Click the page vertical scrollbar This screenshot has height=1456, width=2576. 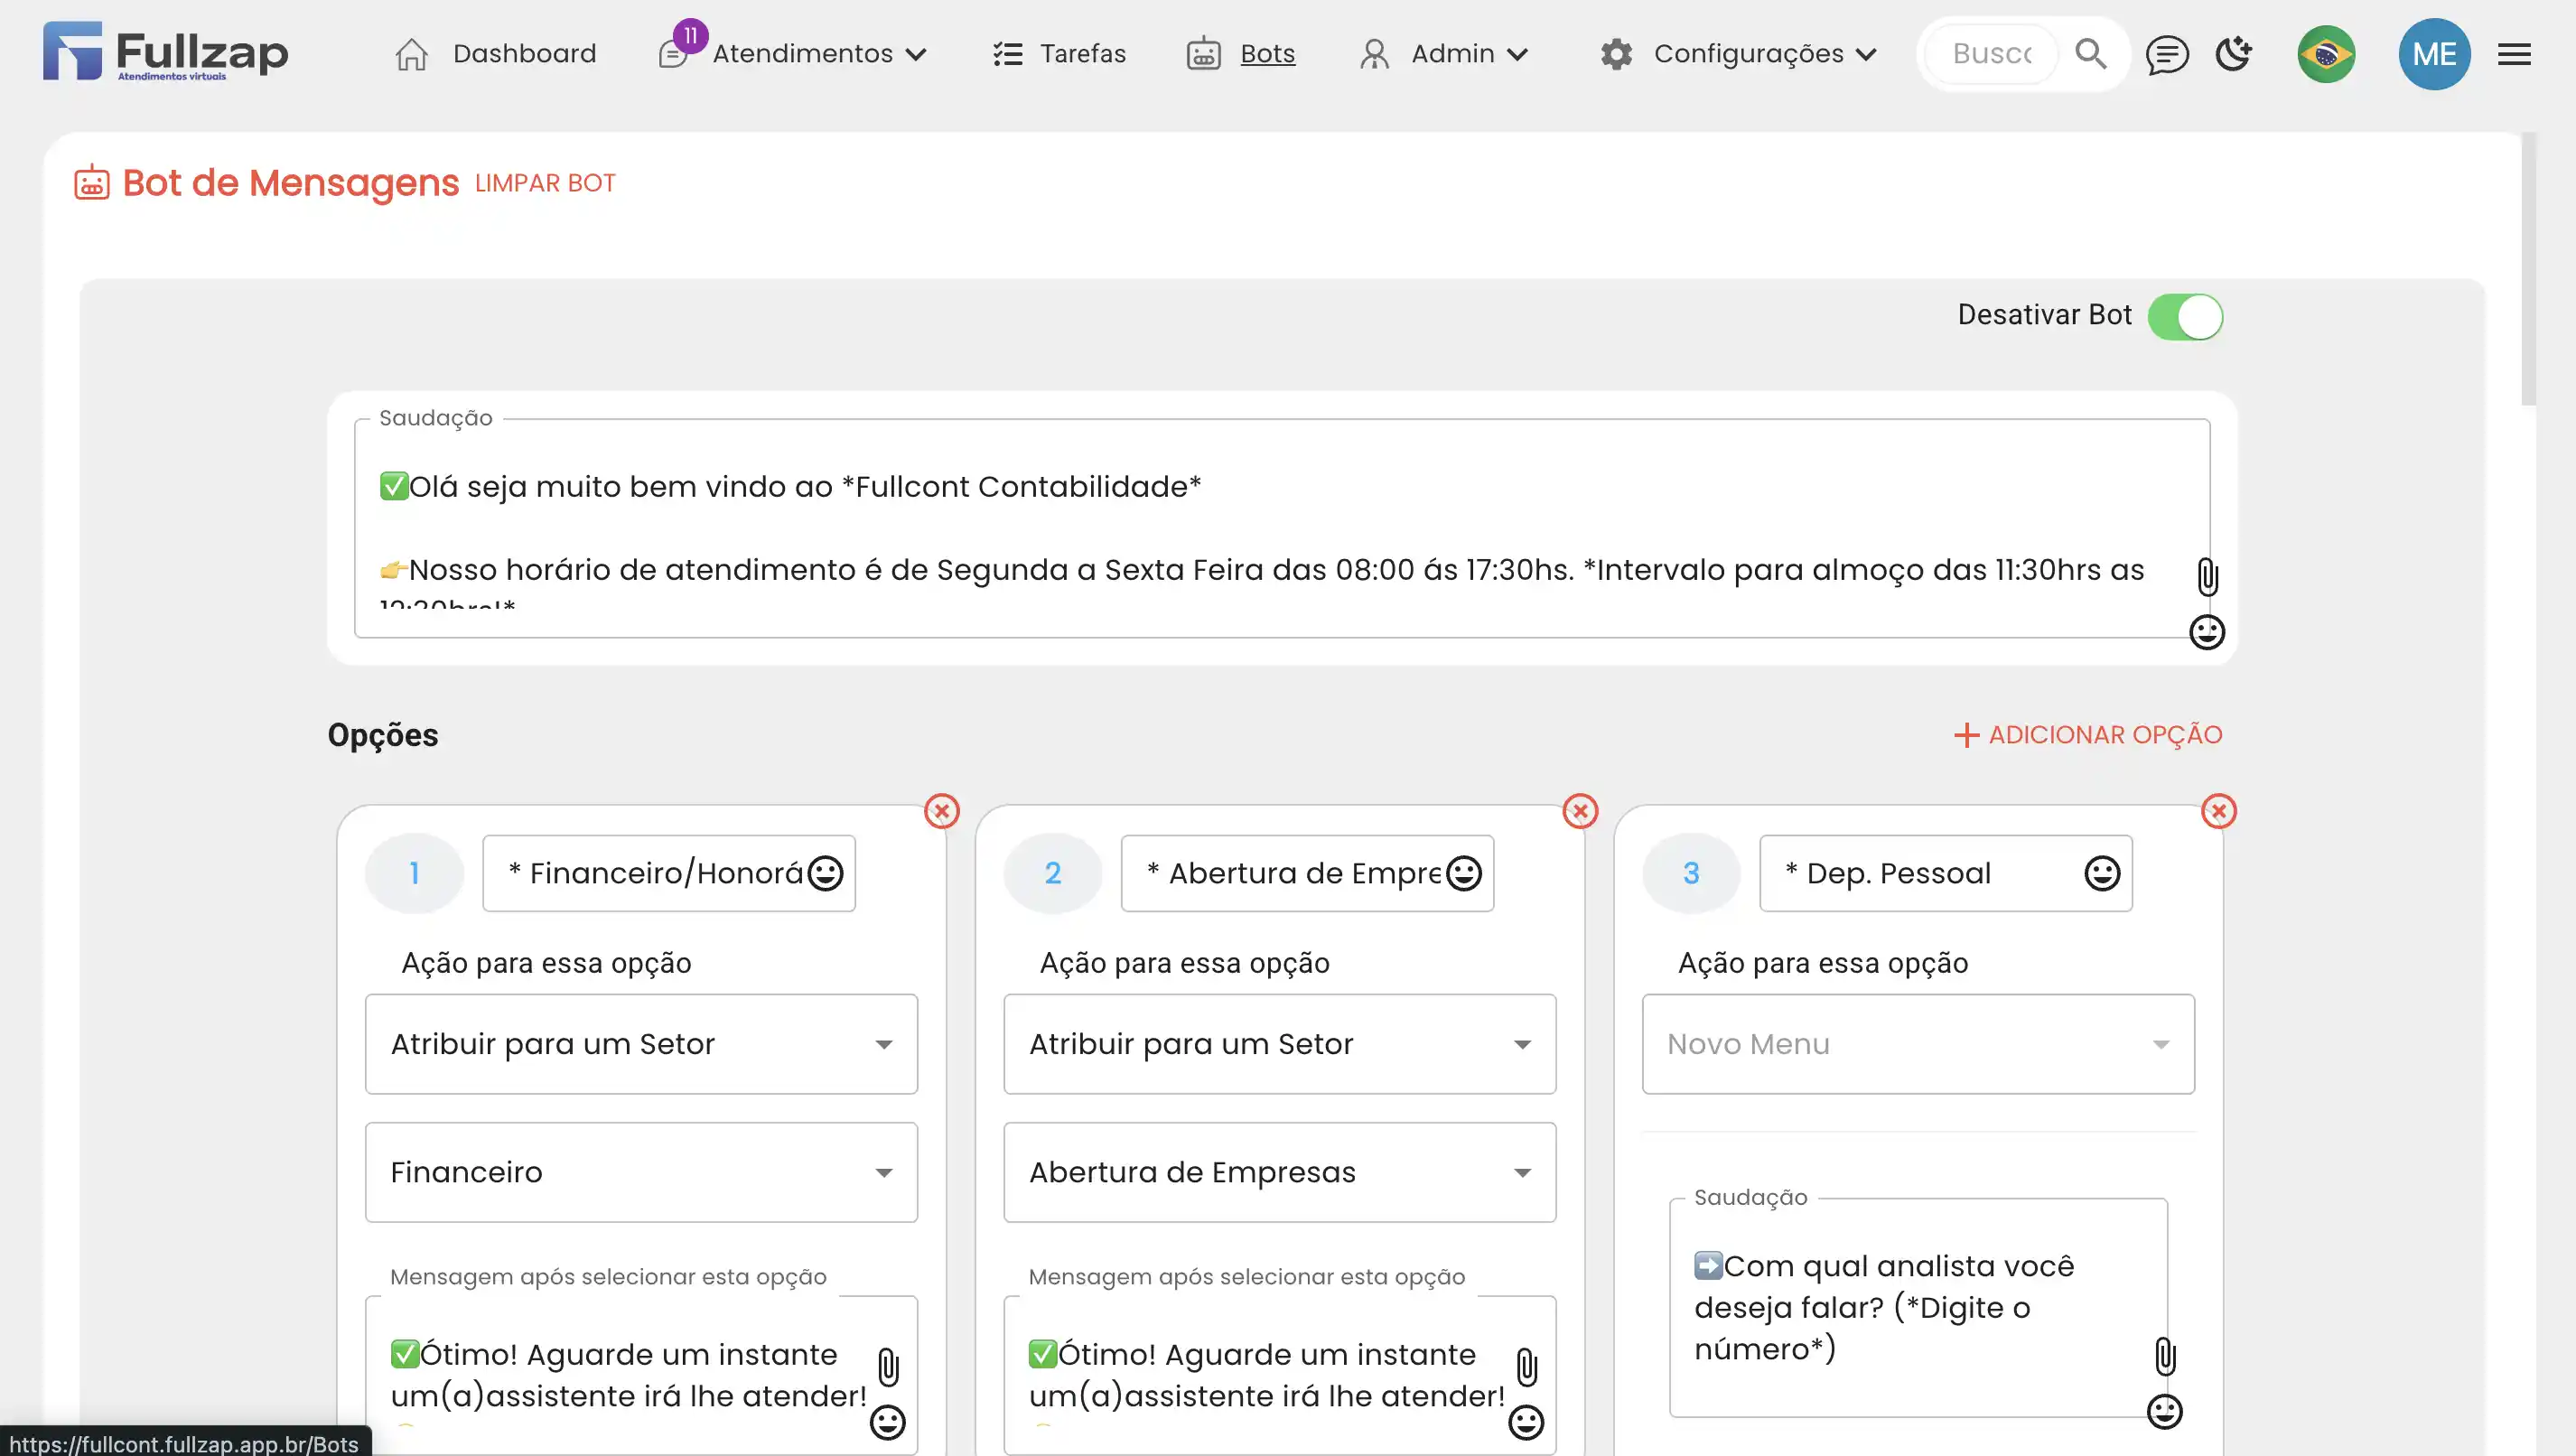(x=2528, y=270)
